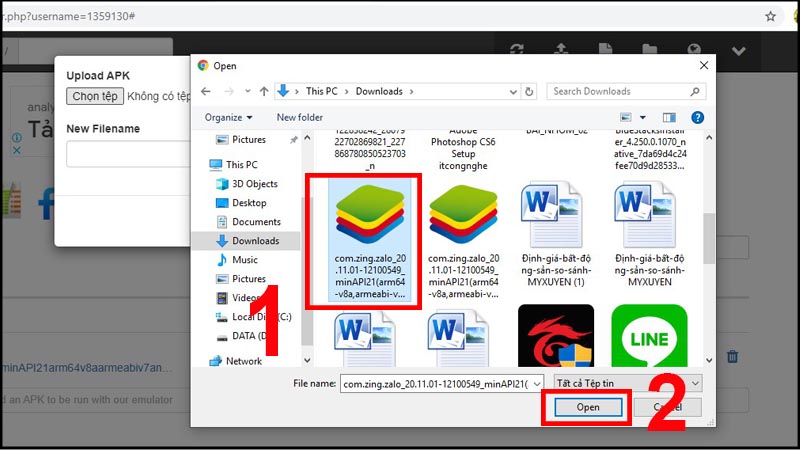
Task: Click the forward arrow in Open dialog
Action: pos(229,91)
